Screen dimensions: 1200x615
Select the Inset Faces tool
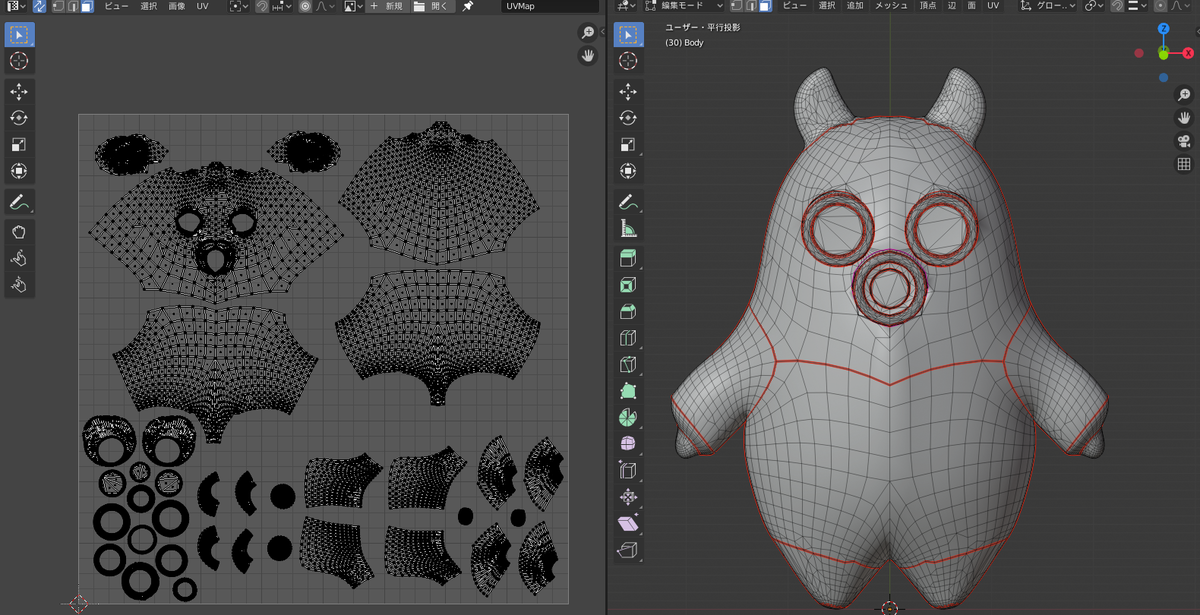click(628, 286)
